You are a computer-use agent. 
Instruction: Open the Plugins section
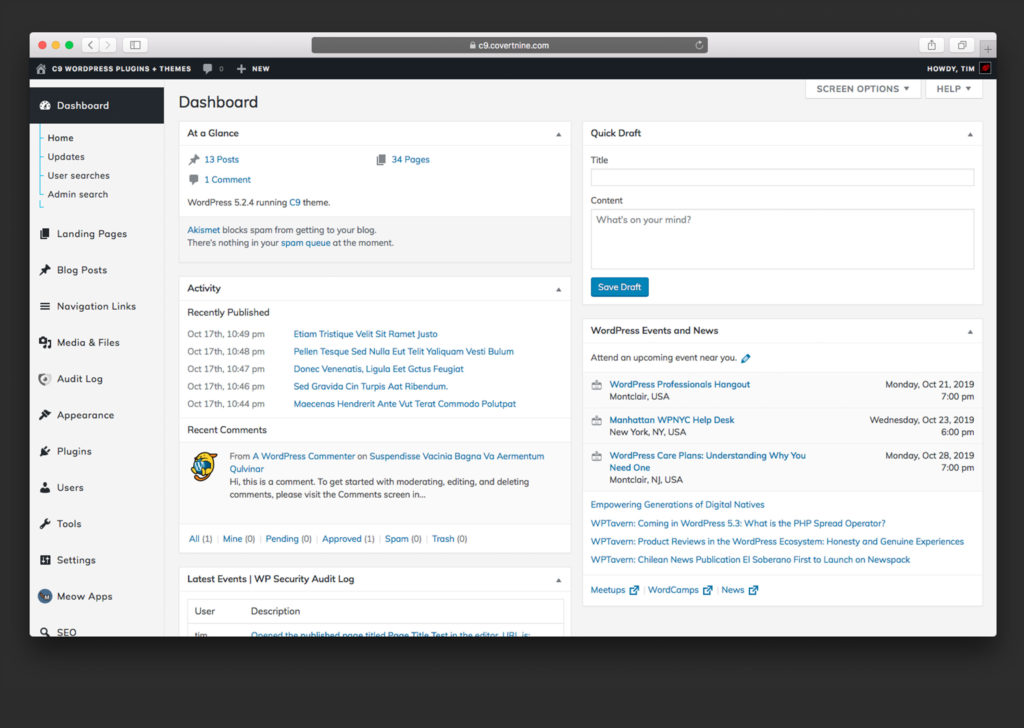[x=71, y=451]
